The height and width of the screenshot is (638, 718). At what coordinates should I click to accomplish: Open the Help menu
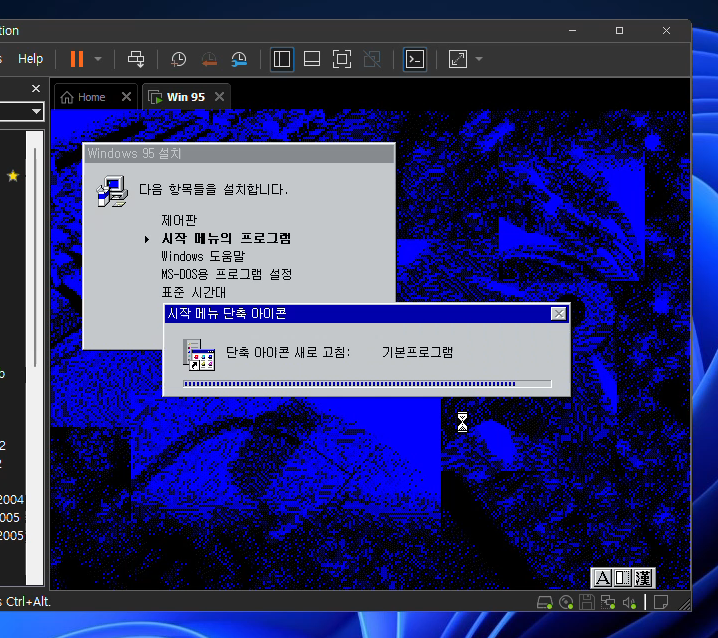(x=30, y=59)
